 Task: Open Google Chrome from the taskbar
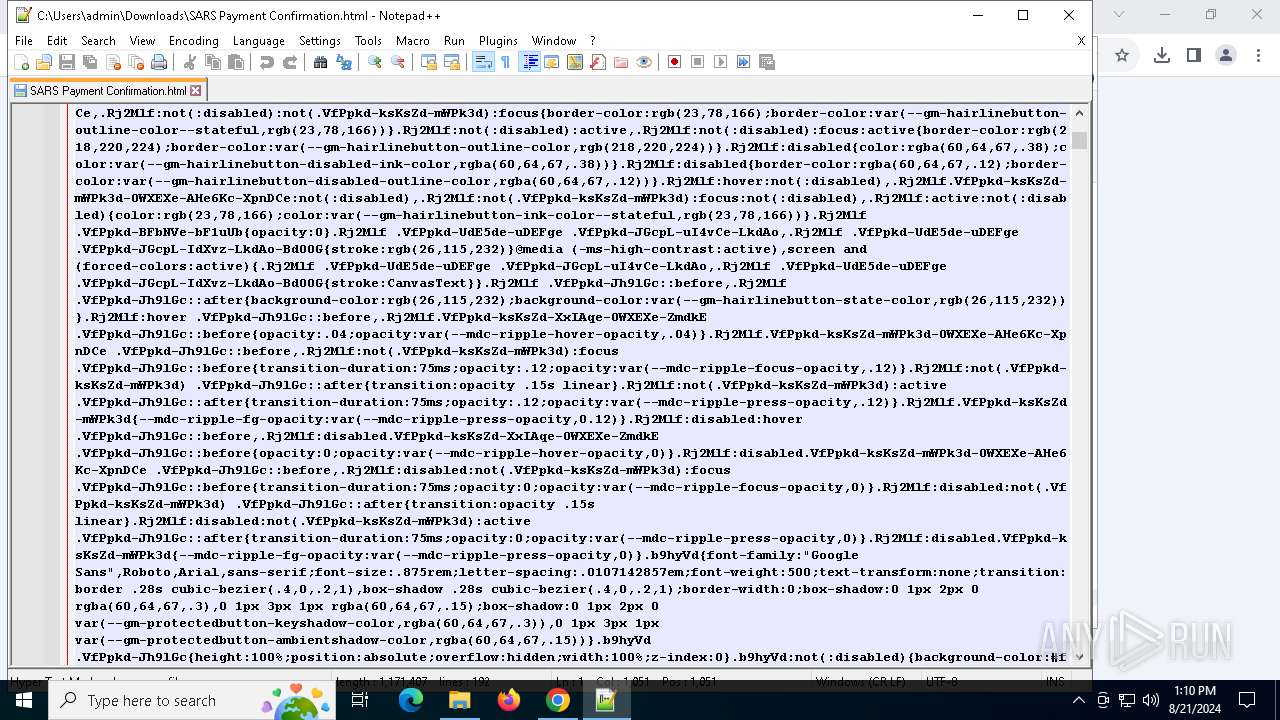[x=557, y=700]
